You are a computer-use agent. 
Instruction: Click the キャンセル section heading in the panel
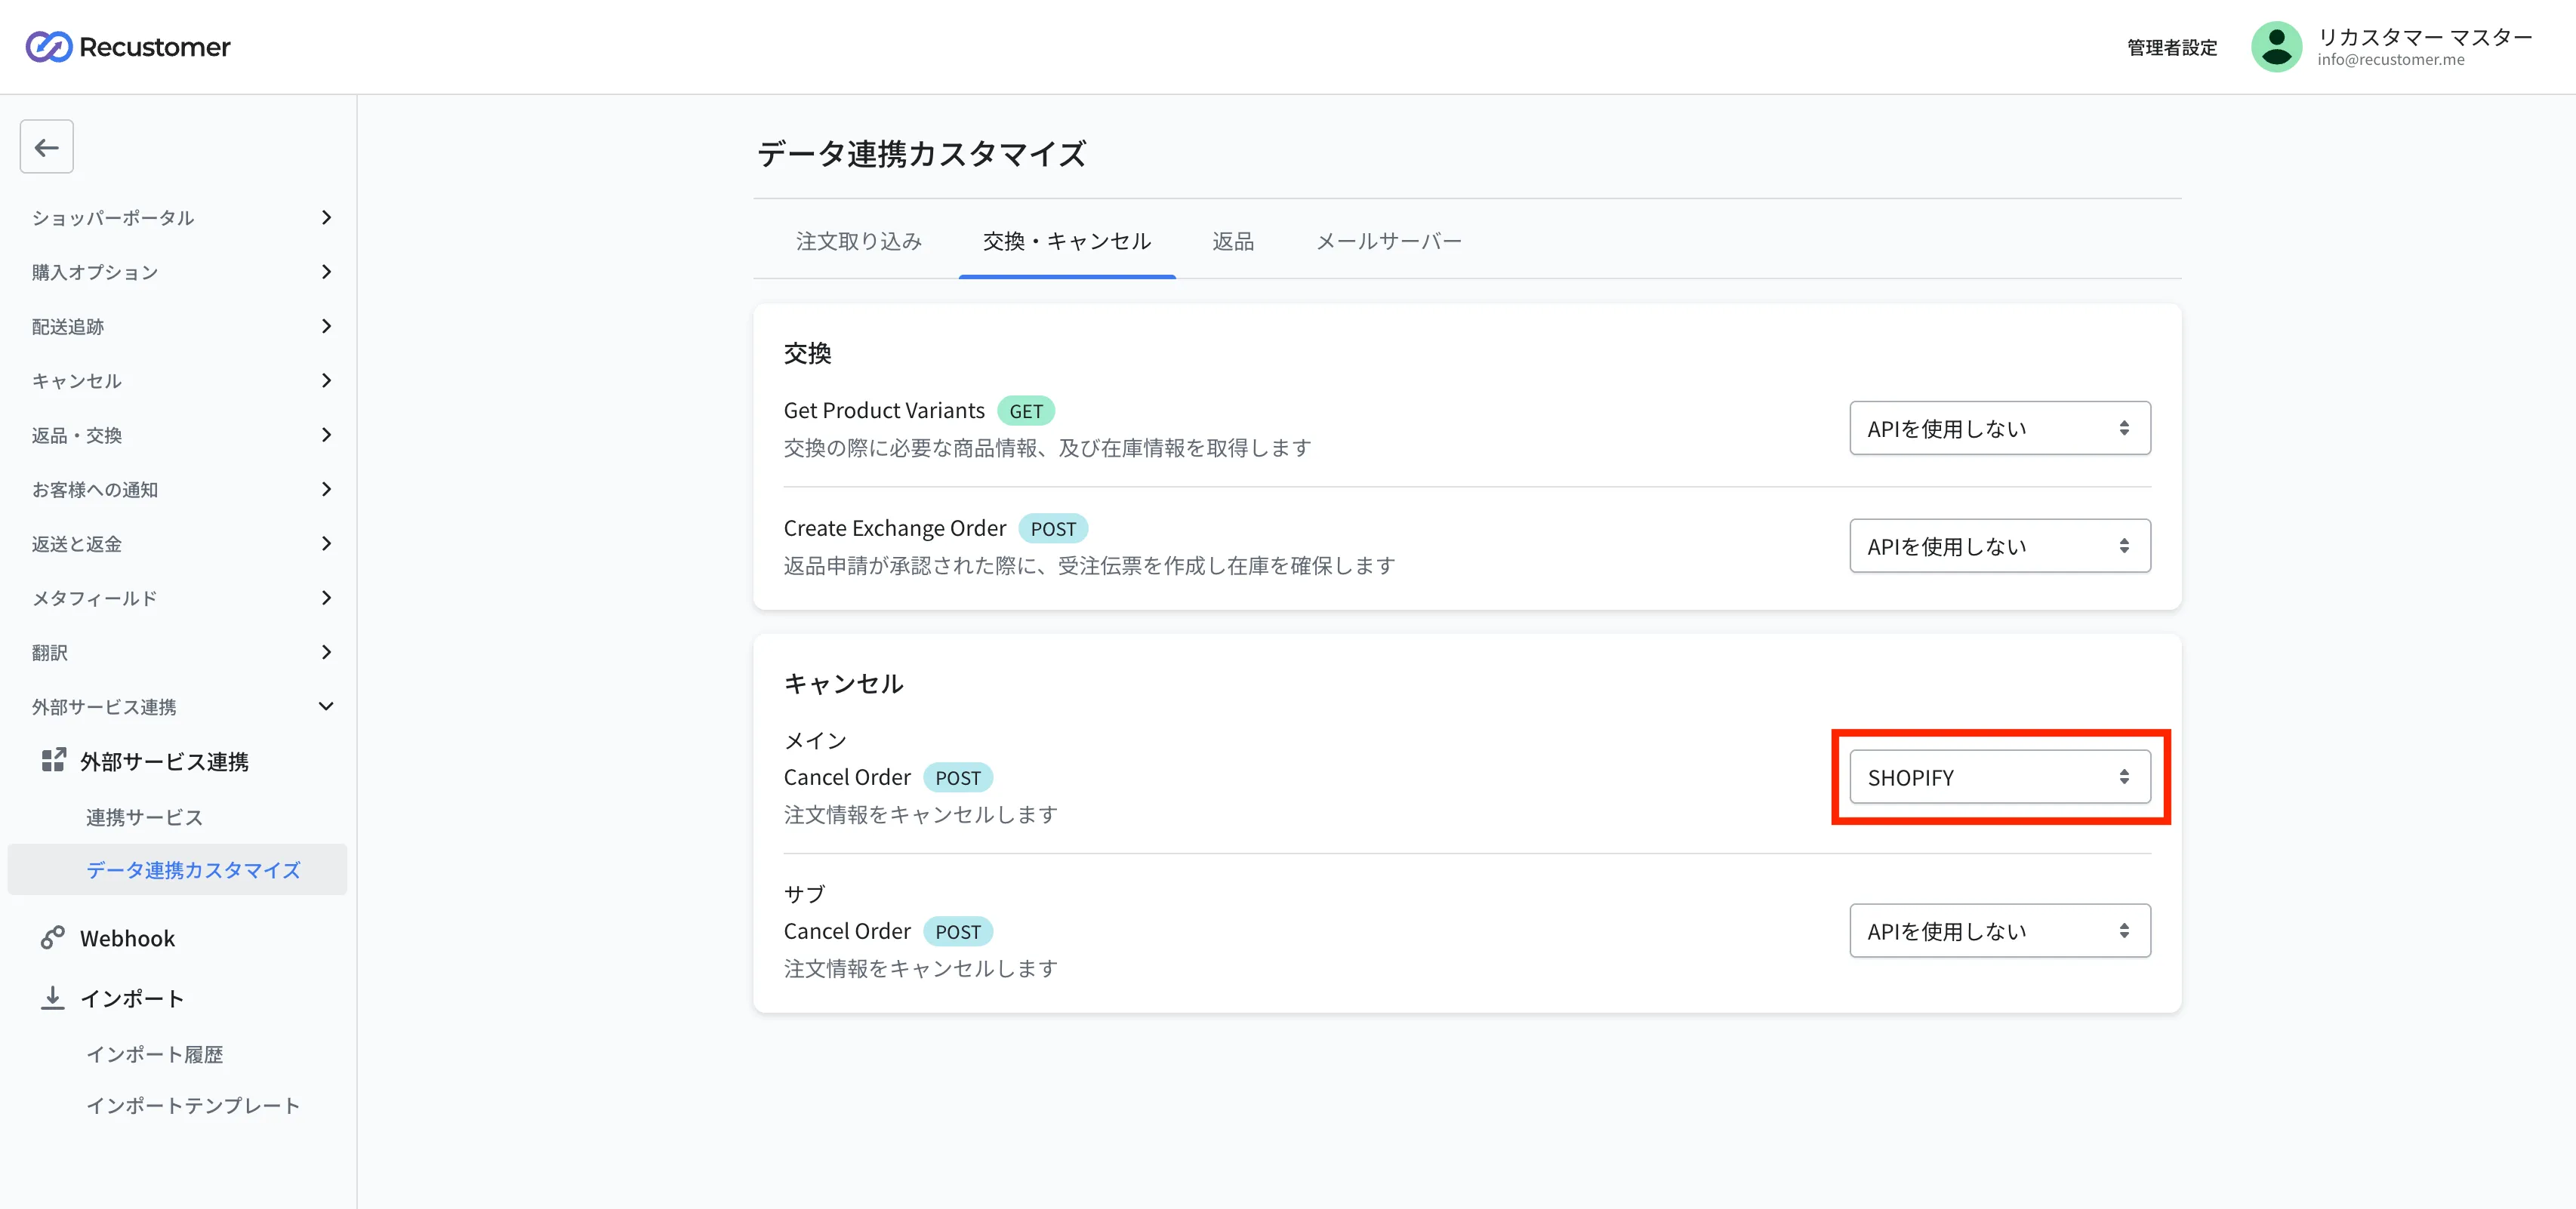point(844,684)
